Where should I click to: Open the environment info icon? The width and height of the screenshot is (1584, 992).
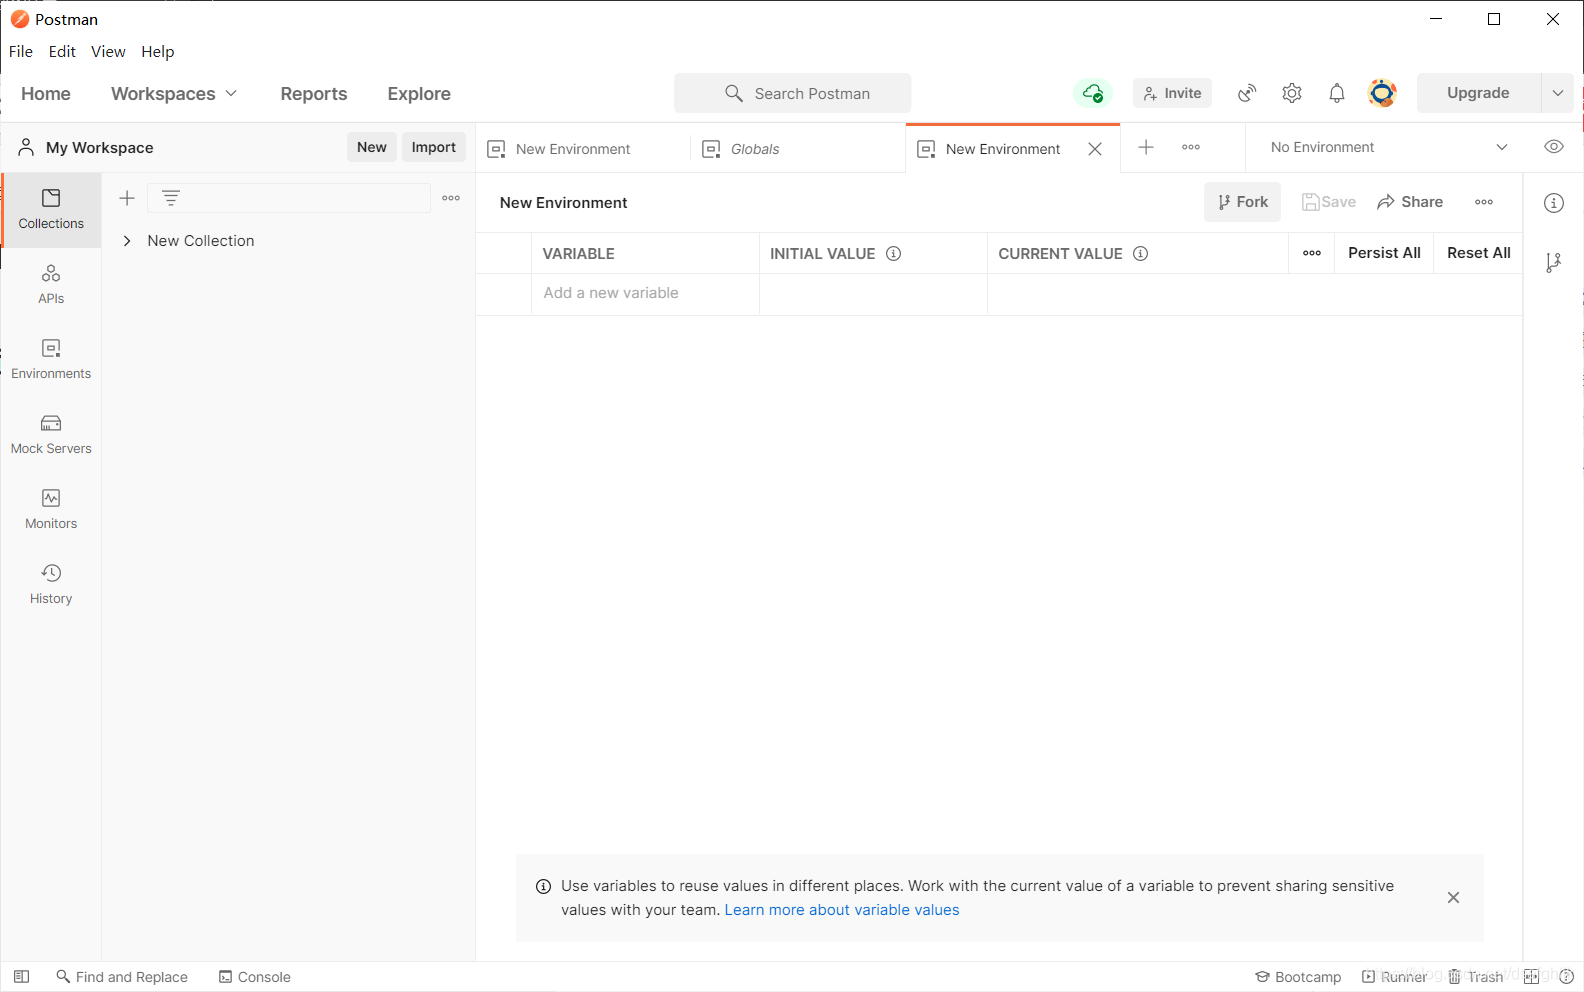tap(1554, 203)
